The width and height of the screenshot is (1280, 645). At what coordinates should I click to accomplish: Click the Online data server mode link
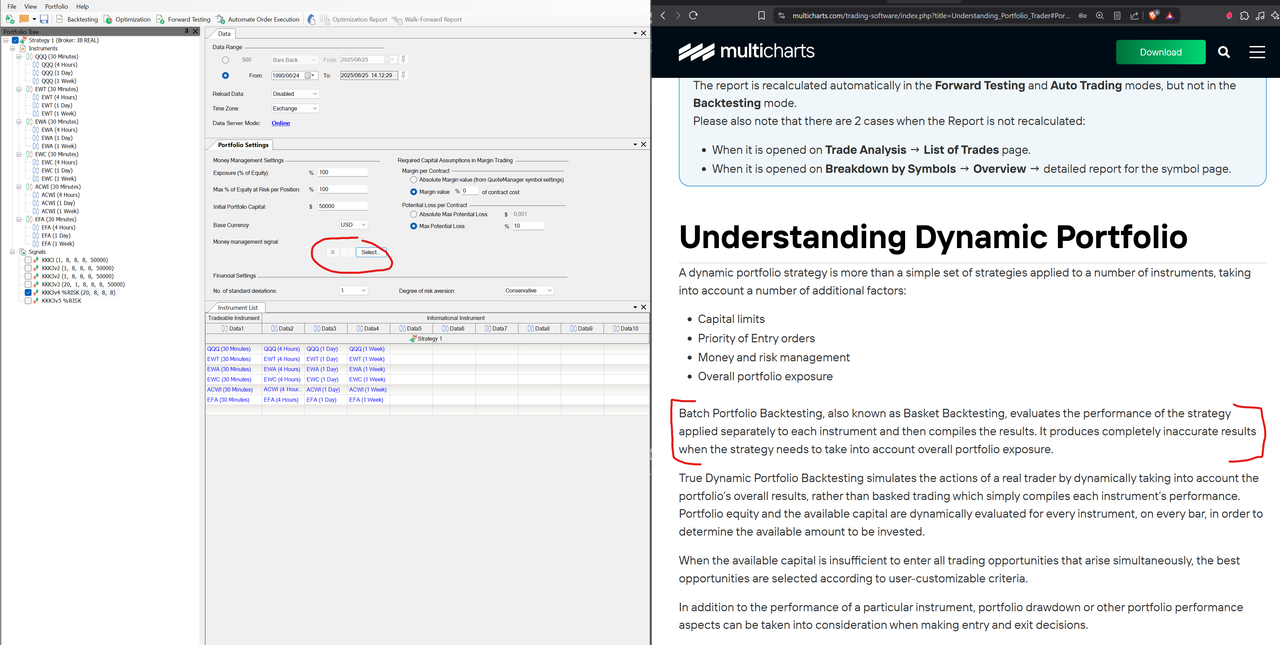pos(281,123)
